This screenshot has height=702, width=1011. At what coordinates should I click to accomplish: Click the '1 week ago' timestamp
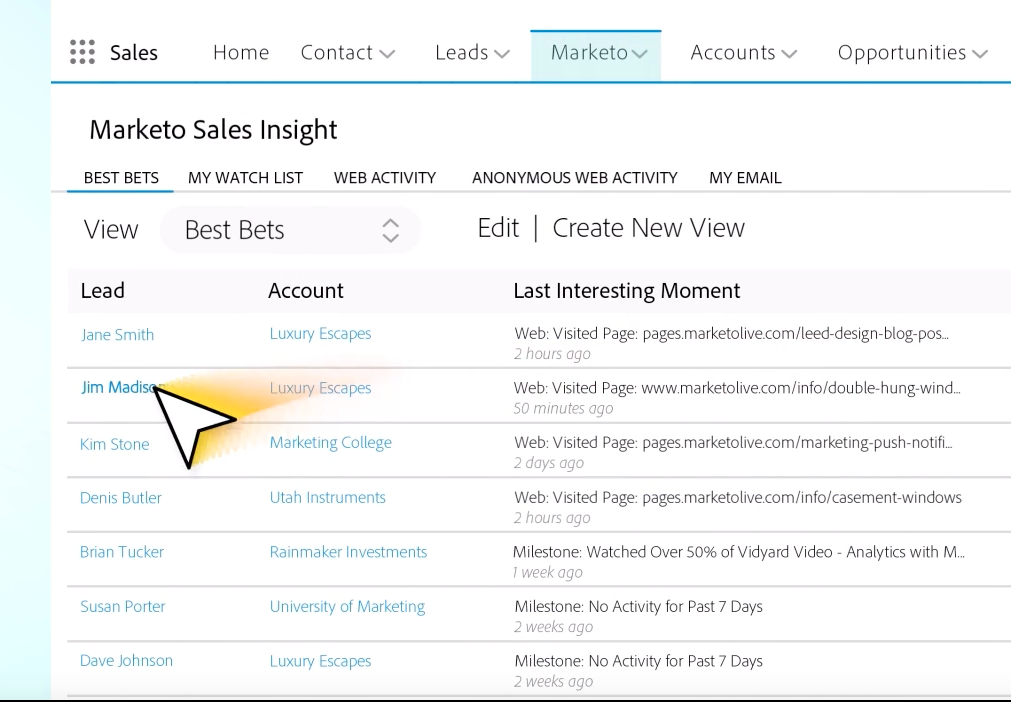pos(547,572)
